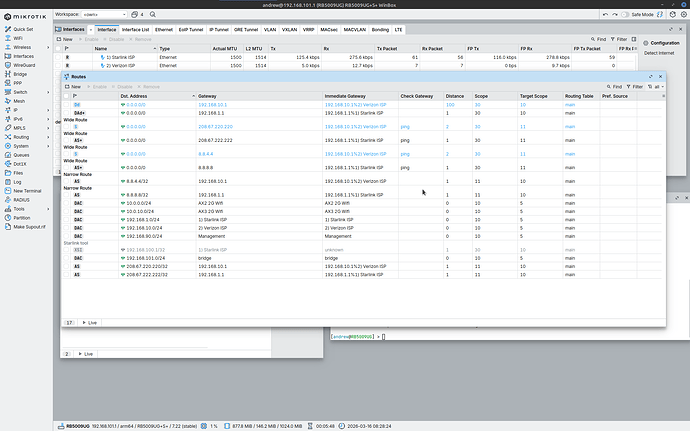Viewport: 690px width, 431px height.
Task: Check the 10.0.0.0/24 route row checkbox
Action: point(66,203)
